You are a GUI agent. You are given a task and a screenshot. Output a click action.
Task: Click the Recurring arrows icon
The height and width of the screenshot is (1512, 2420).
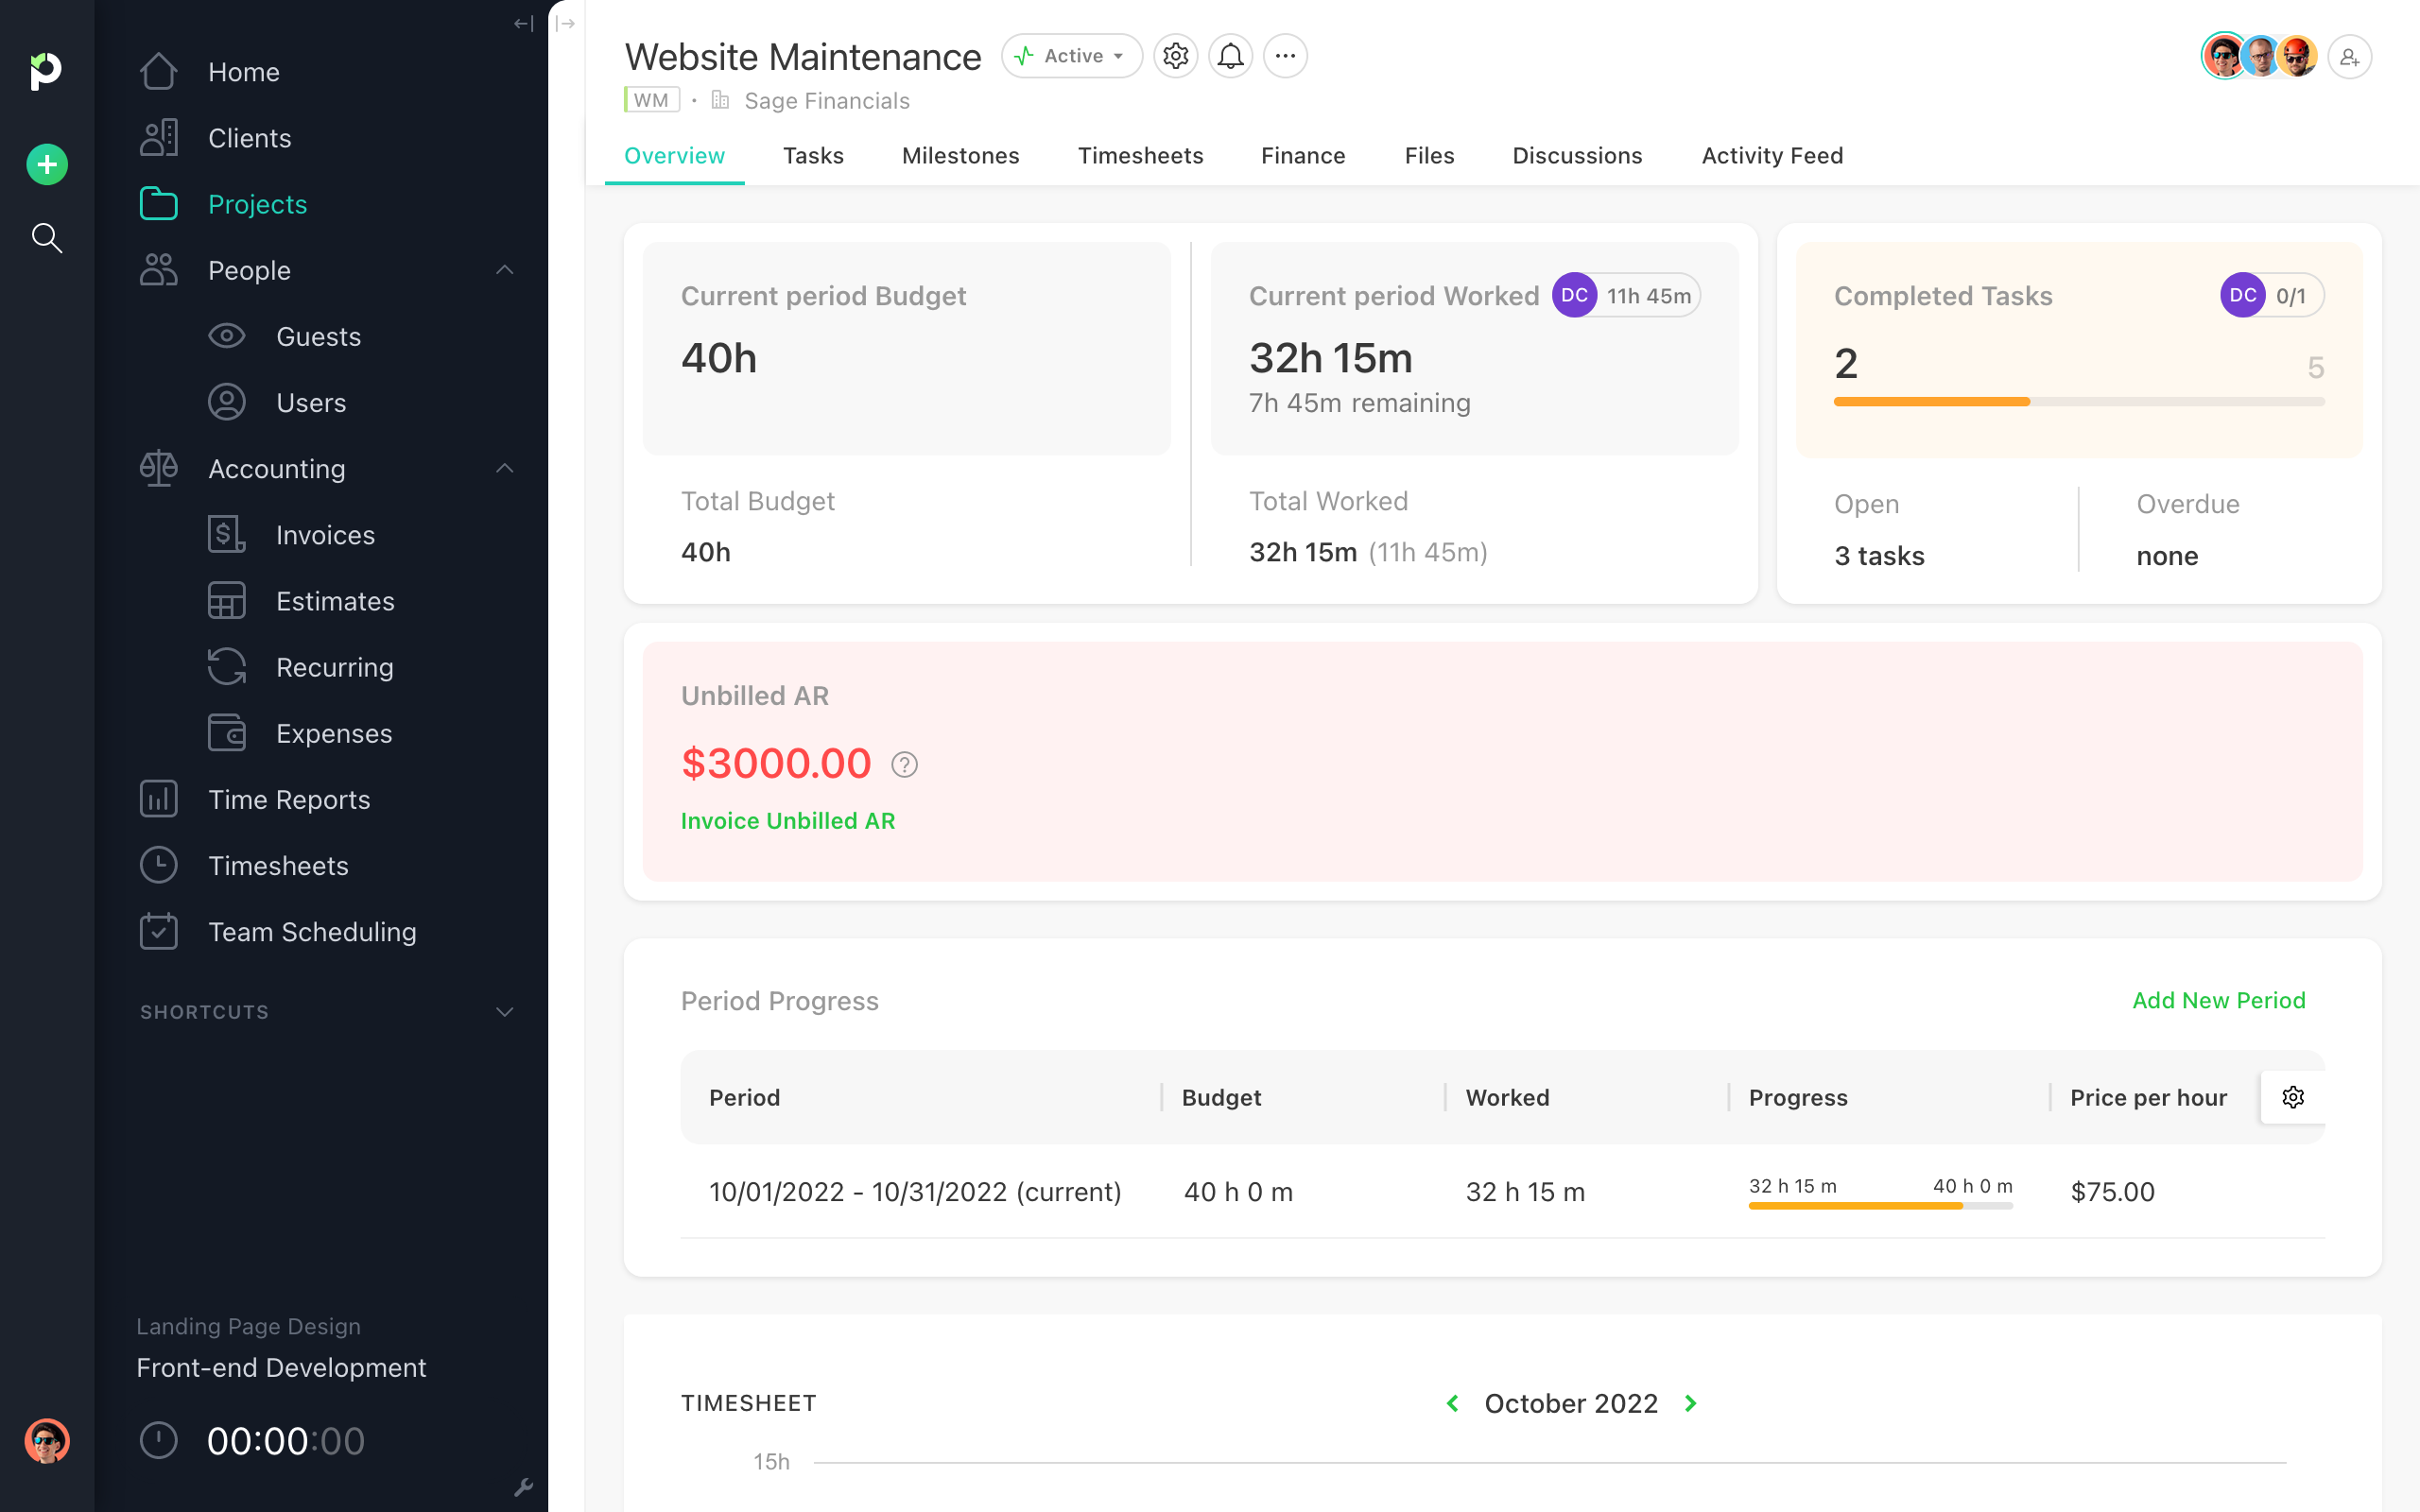[226, 666]
